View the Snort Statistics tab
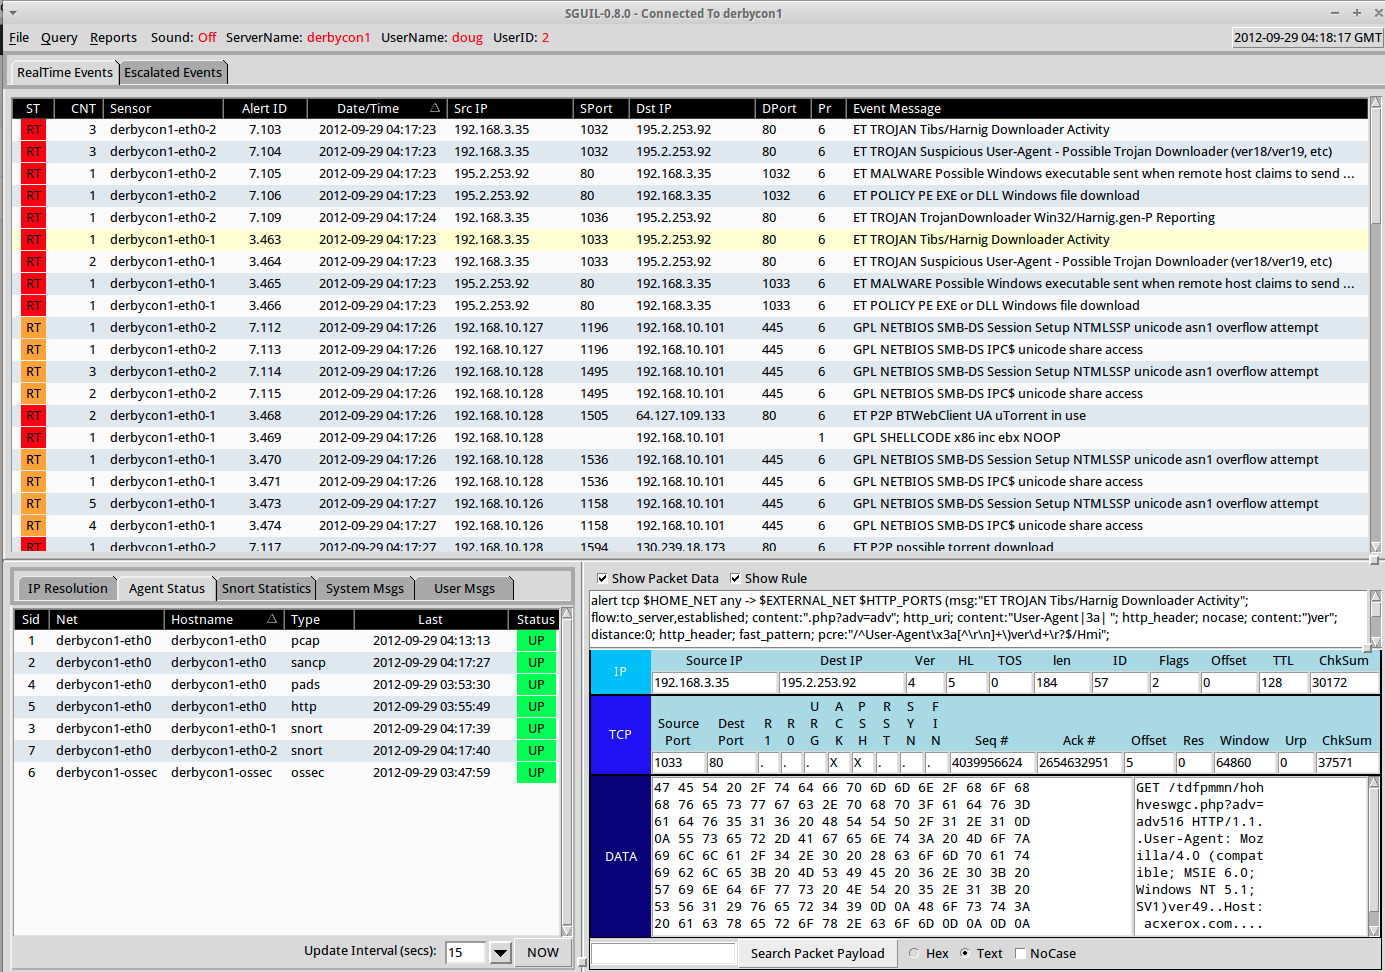This screenshot has width=1385, height=972. (266, 588)
